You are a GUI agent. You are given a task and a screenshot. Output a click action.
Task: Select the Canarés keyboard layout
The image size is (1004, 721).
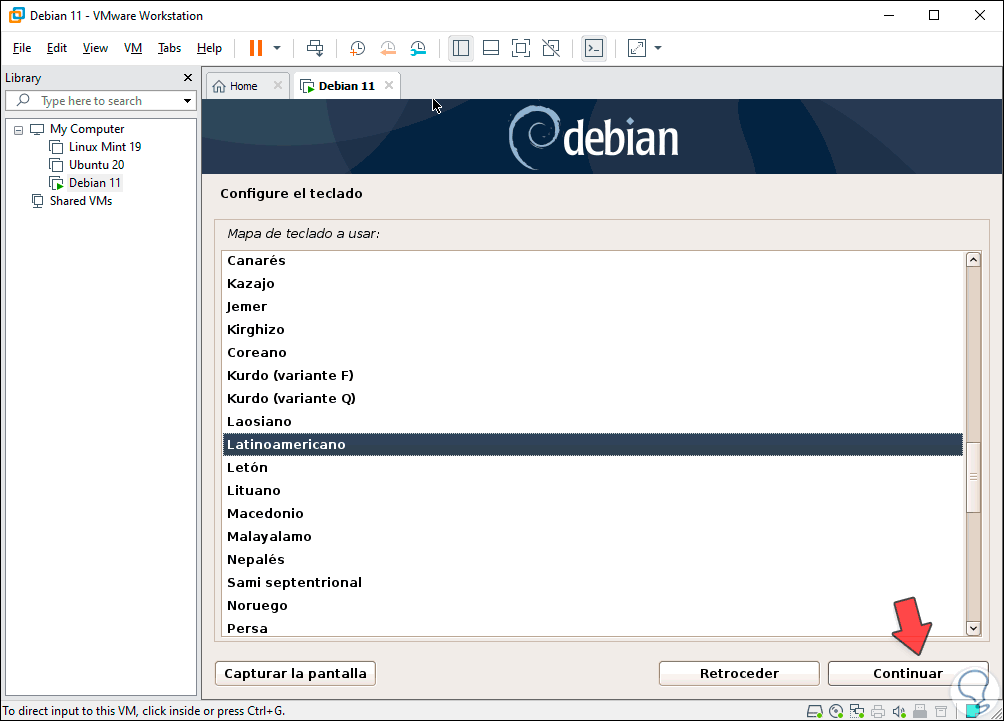pos(592,261)
